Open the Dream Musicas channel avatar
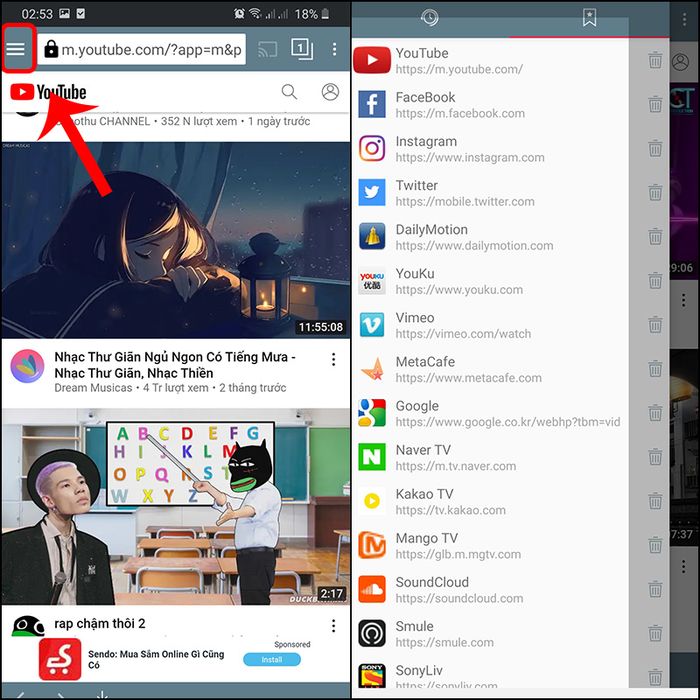The width and height of the screenshot is (700, 700). 27,366
